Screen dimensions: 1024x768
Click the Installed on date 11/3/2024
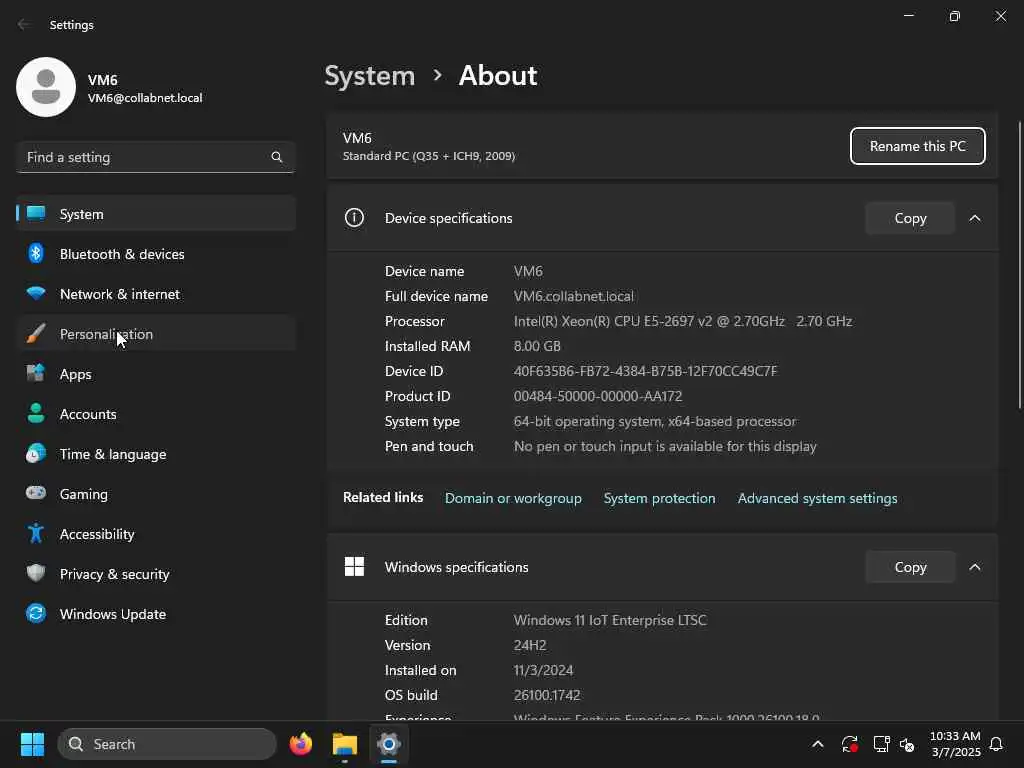tap(543, 670)
